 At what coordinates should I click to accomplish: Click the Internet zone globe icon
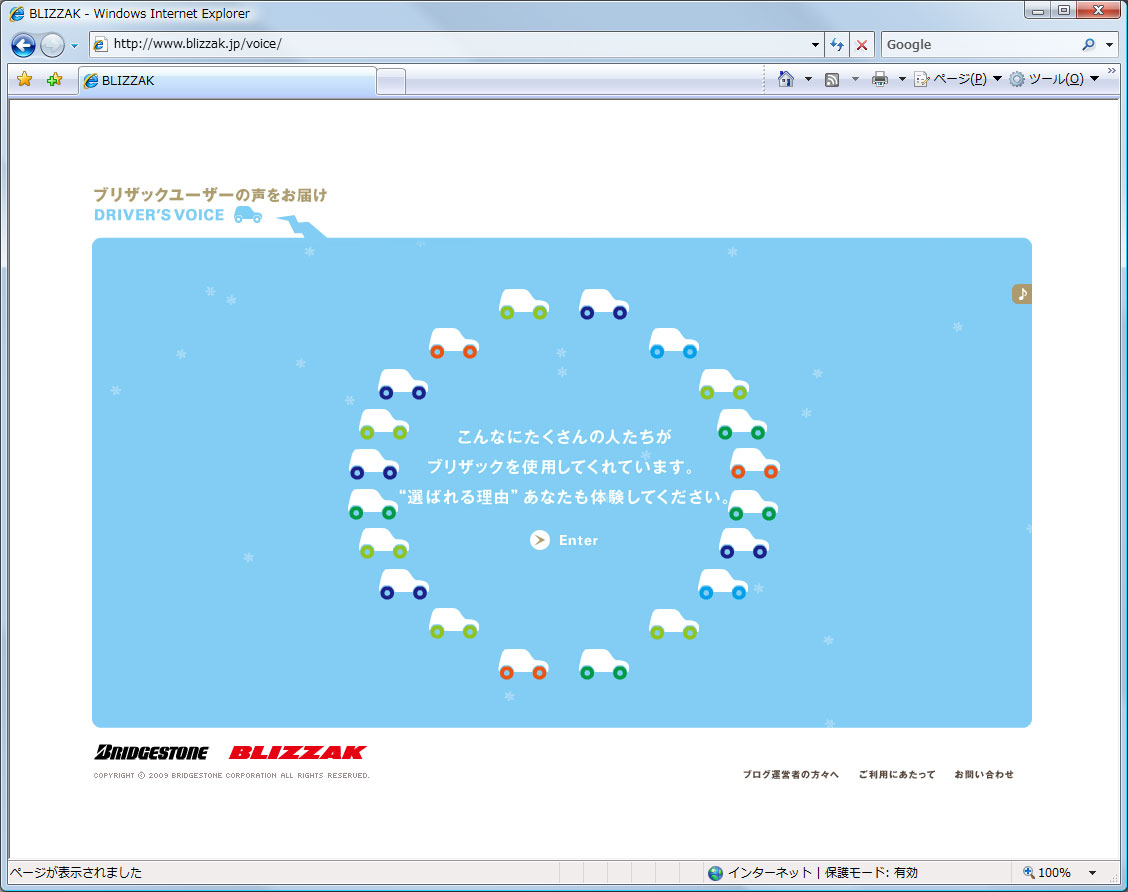click(x=715, y=873)
